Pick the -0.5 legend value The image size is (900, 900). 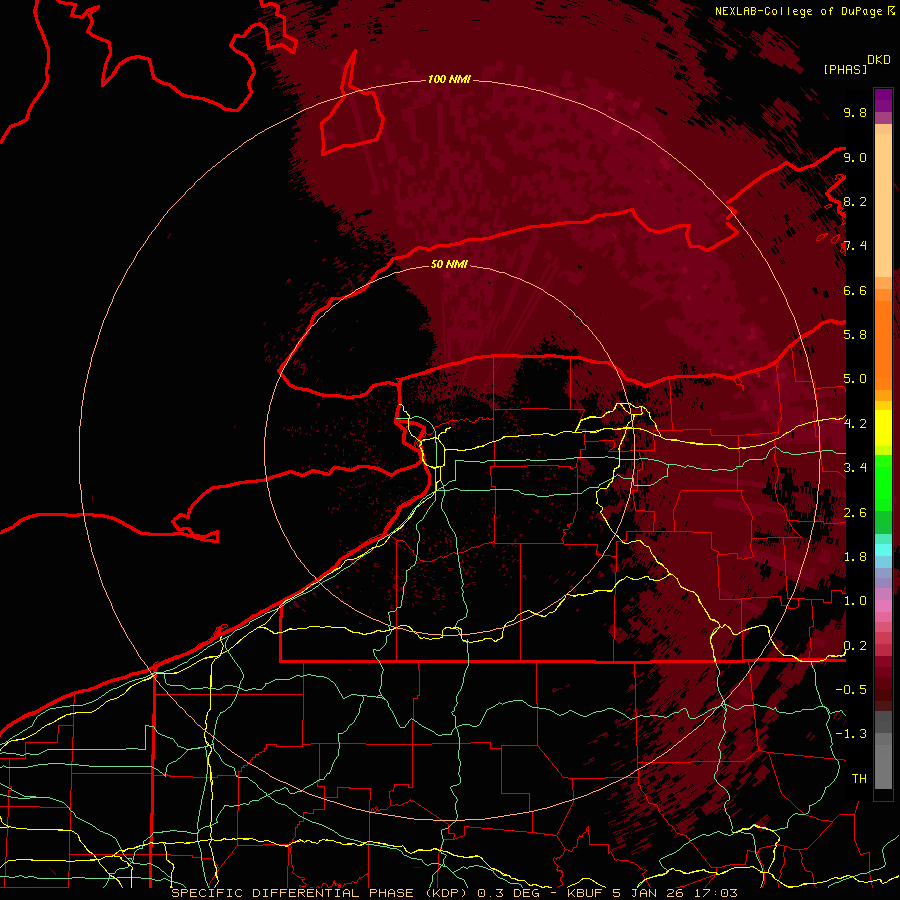(x=851, y=689)
